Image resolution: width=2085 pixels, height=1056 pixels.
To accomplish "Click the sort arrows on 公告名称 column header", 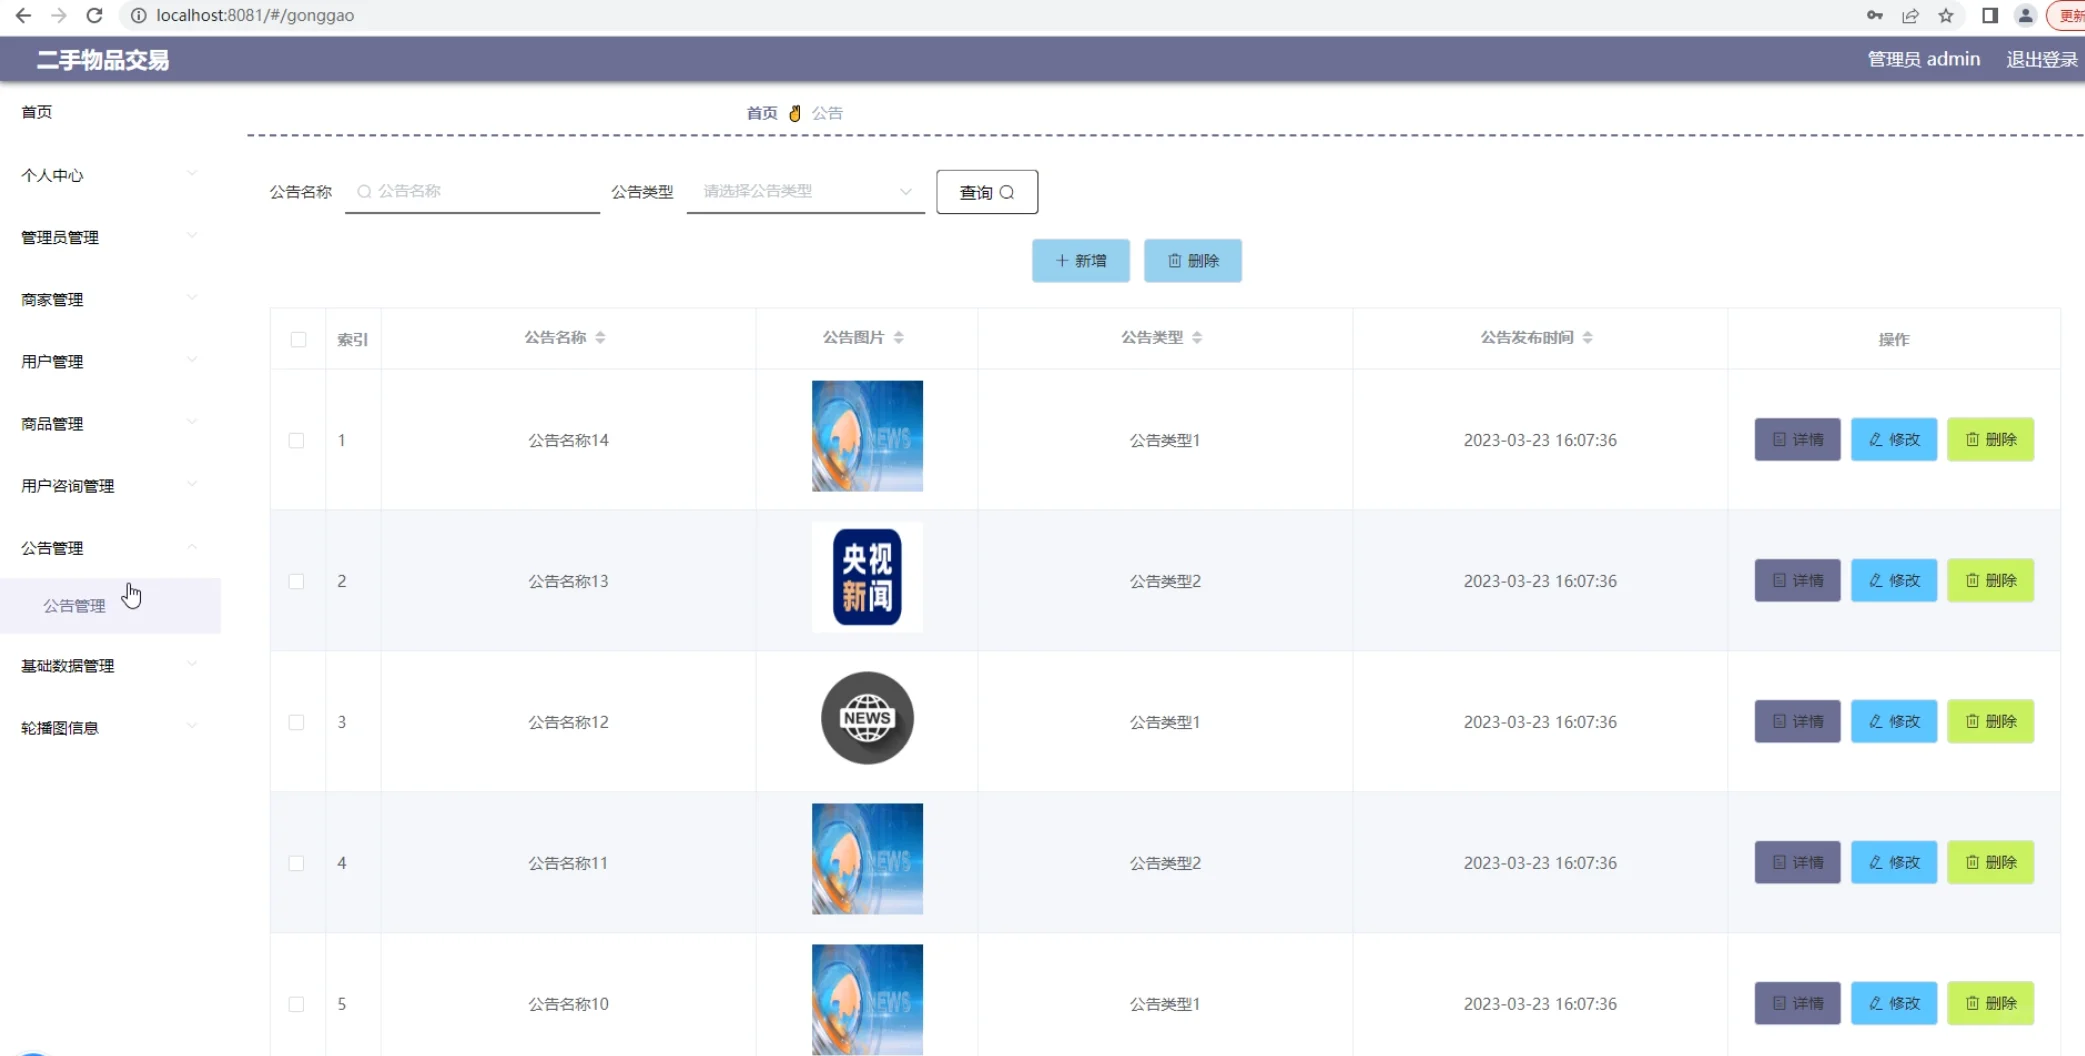I will (x=600, y=337).
